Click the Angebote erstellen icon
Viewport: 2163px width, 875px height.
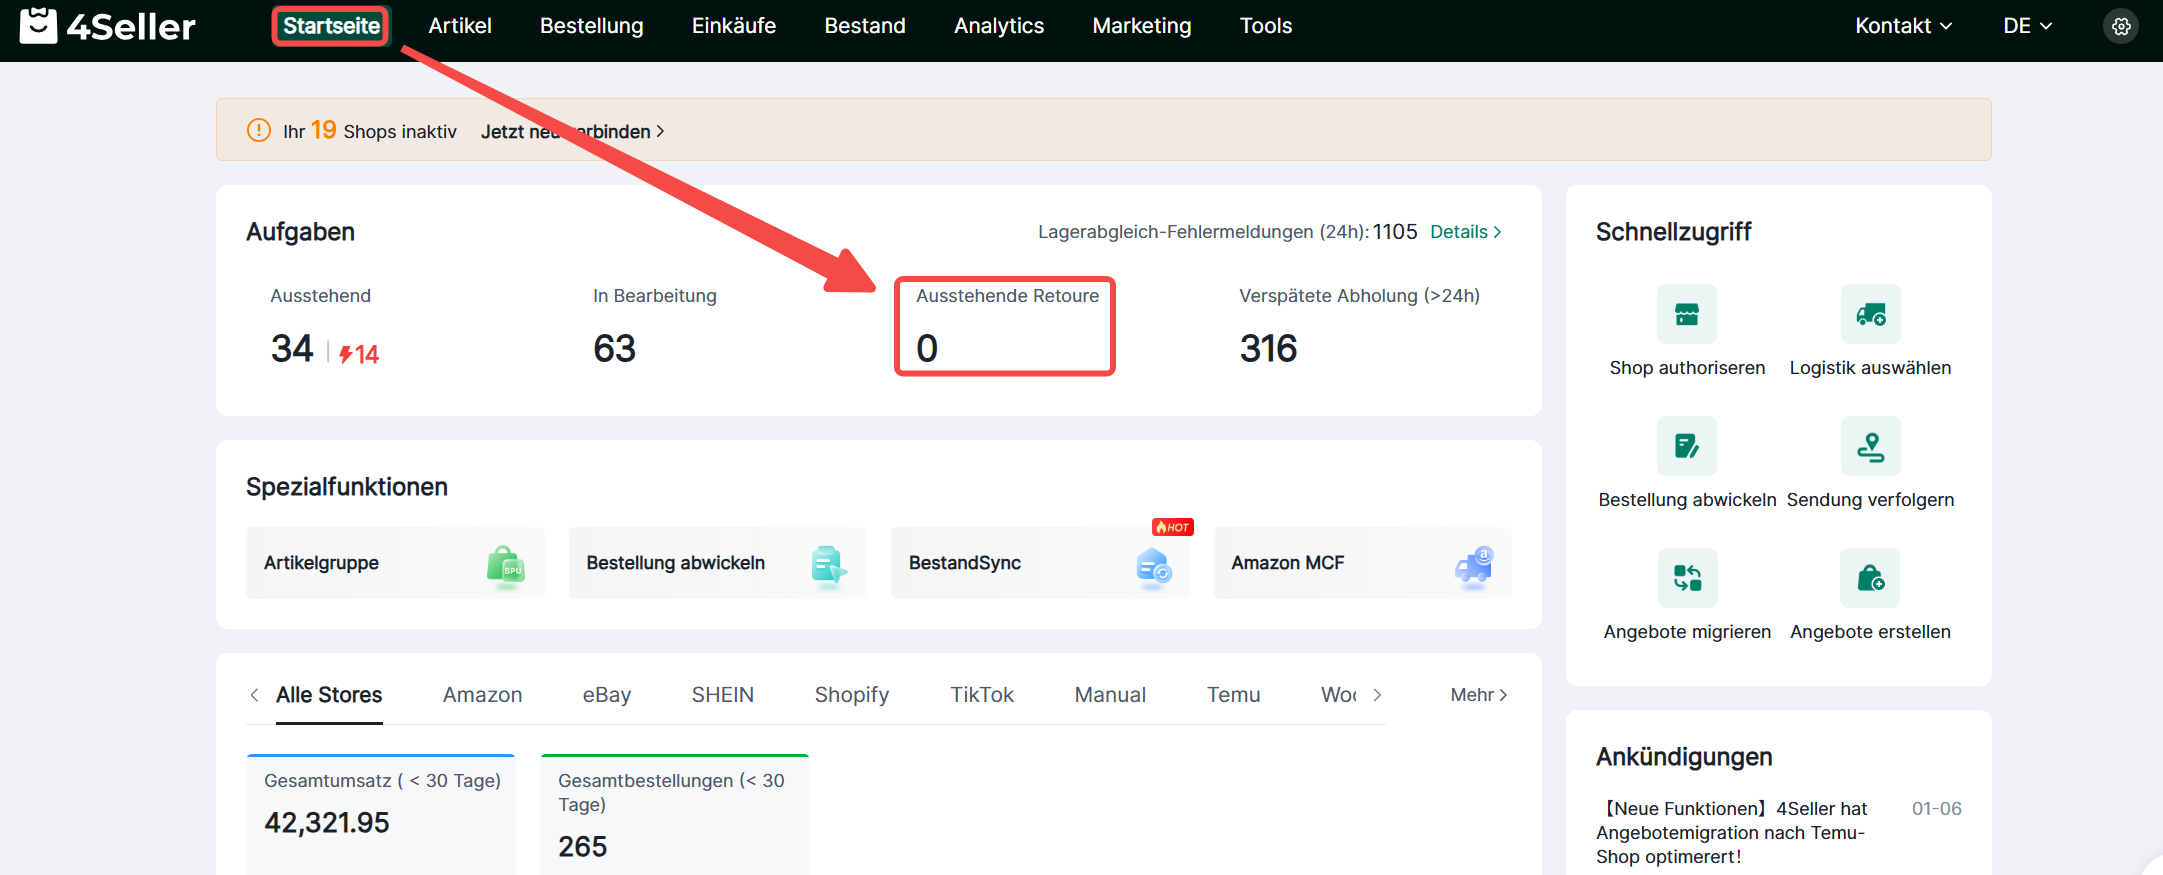coord(1869,579)
